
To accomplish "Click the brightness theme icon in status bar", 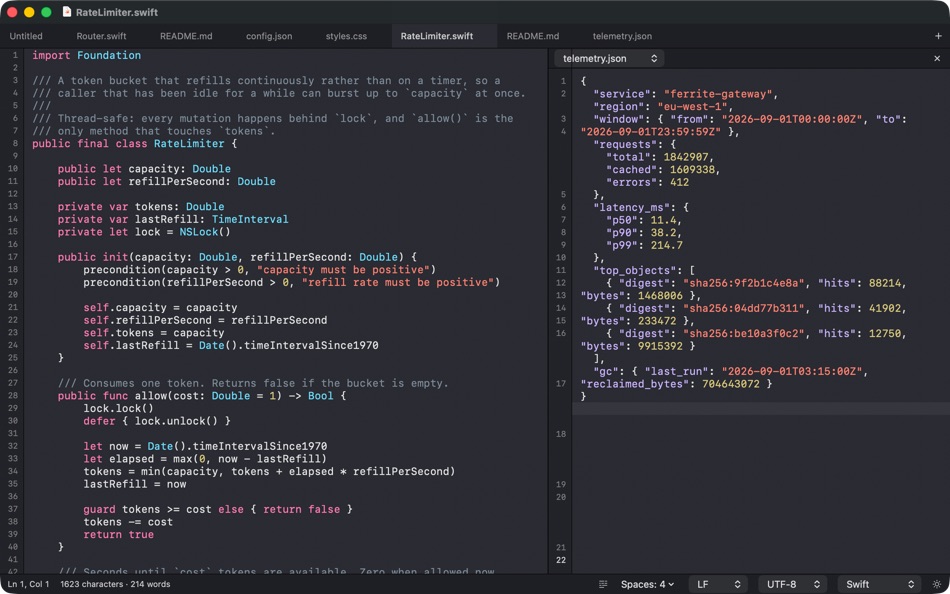I will pos(937,584).
